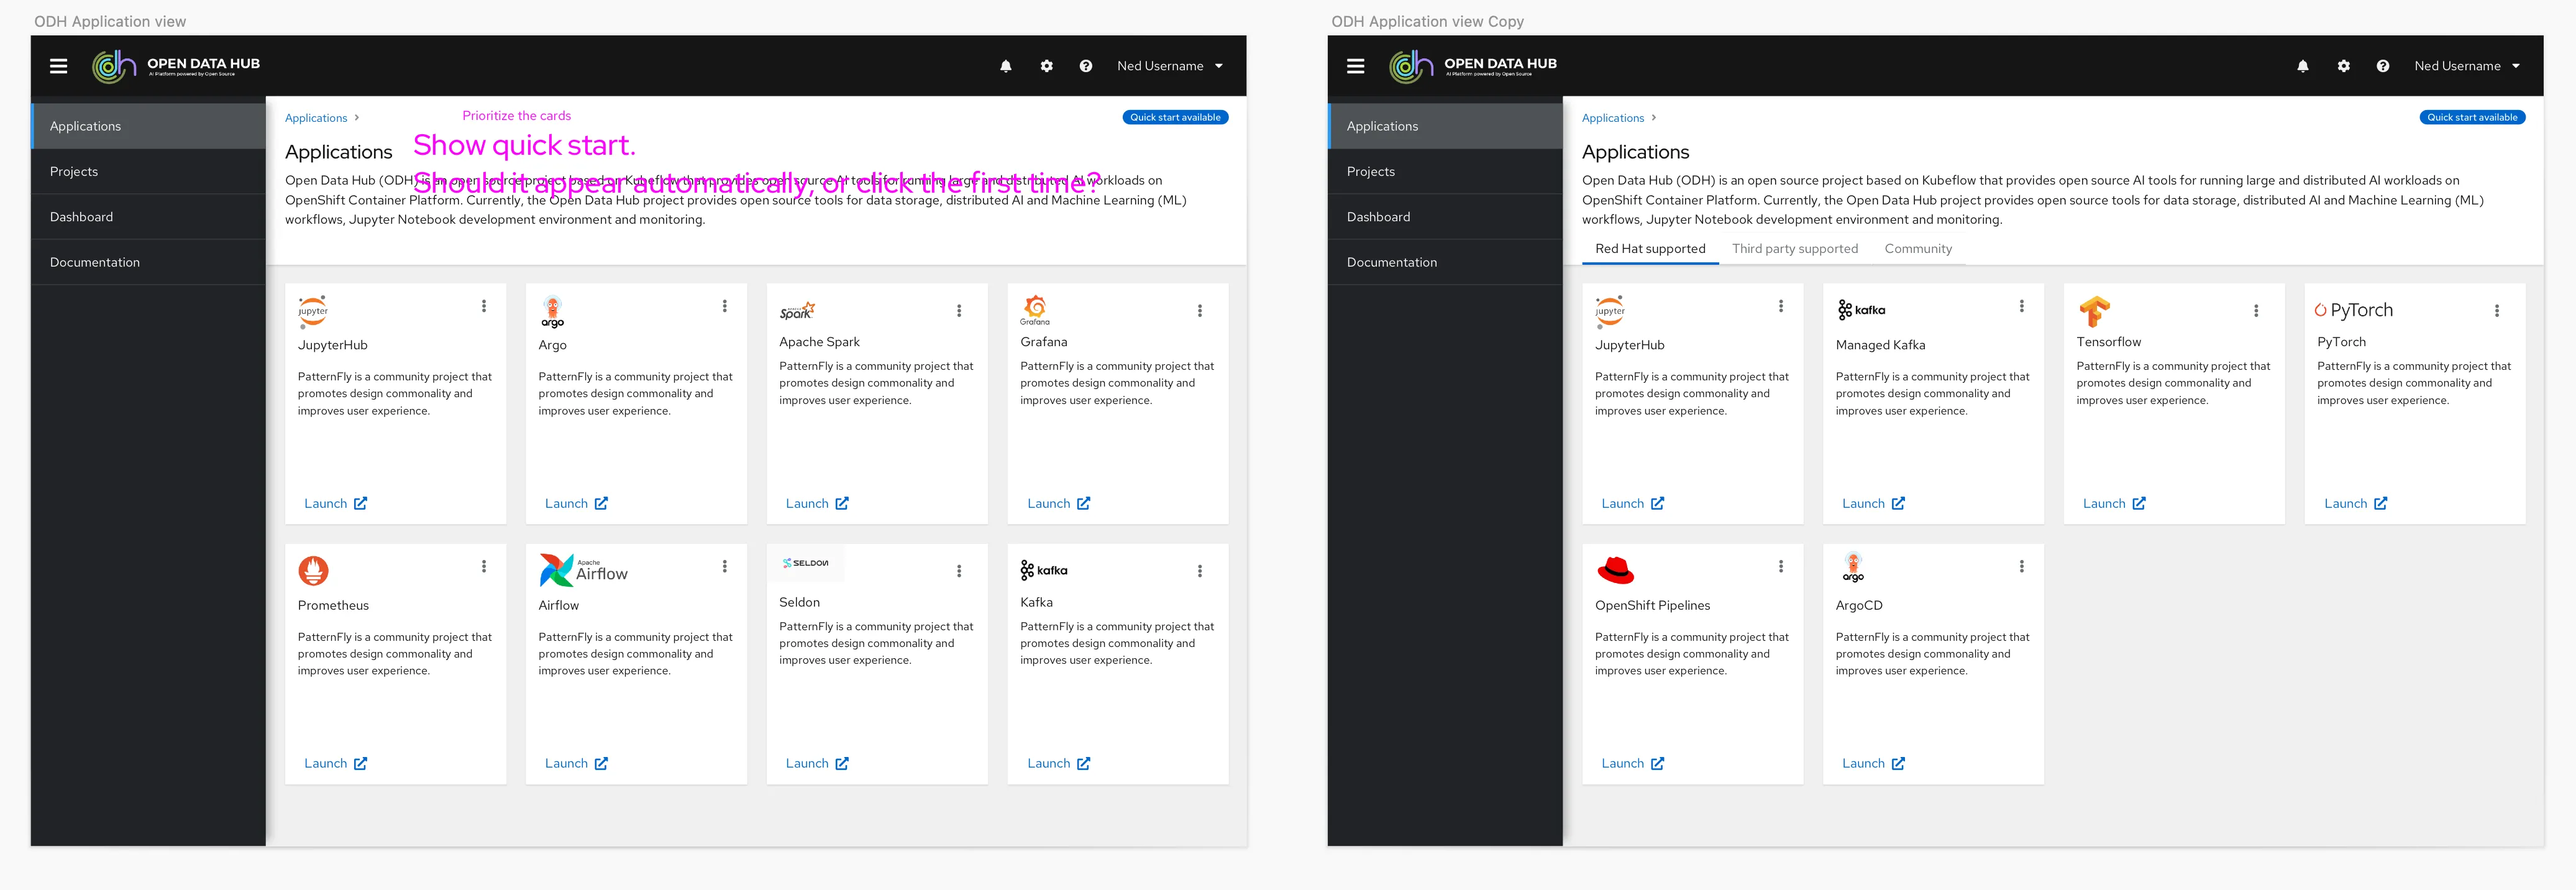Image resolution: width=2576 pixels, height=890 pixels.
Task: Click the help question icon in Copy mockup
Action: (x=2383, y=66)
